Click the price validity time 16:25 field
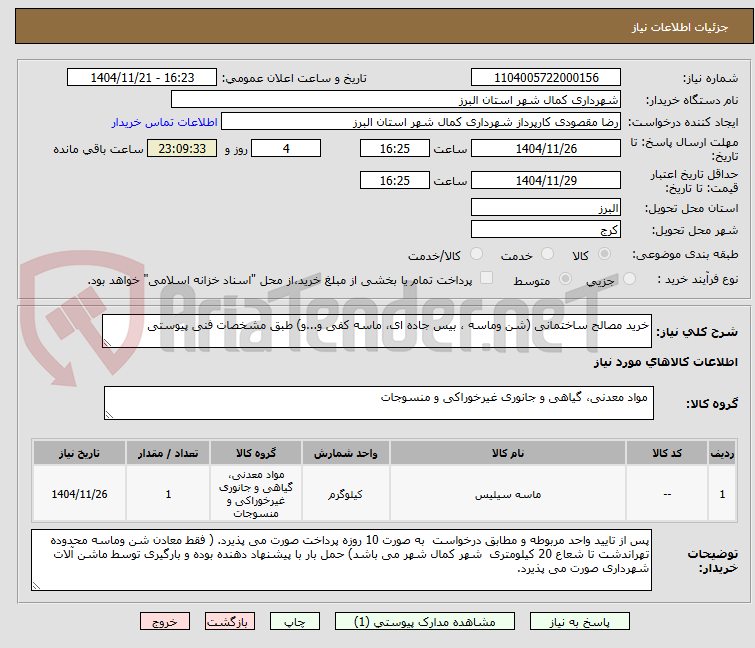 [x=395, y=180]
